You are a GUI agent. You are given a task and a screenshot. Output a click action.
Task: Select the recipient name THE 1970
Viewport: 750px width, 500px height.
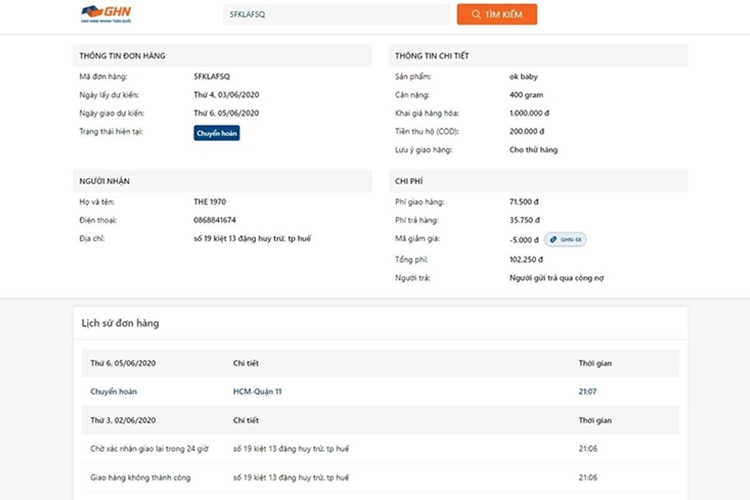click(210, 202)
